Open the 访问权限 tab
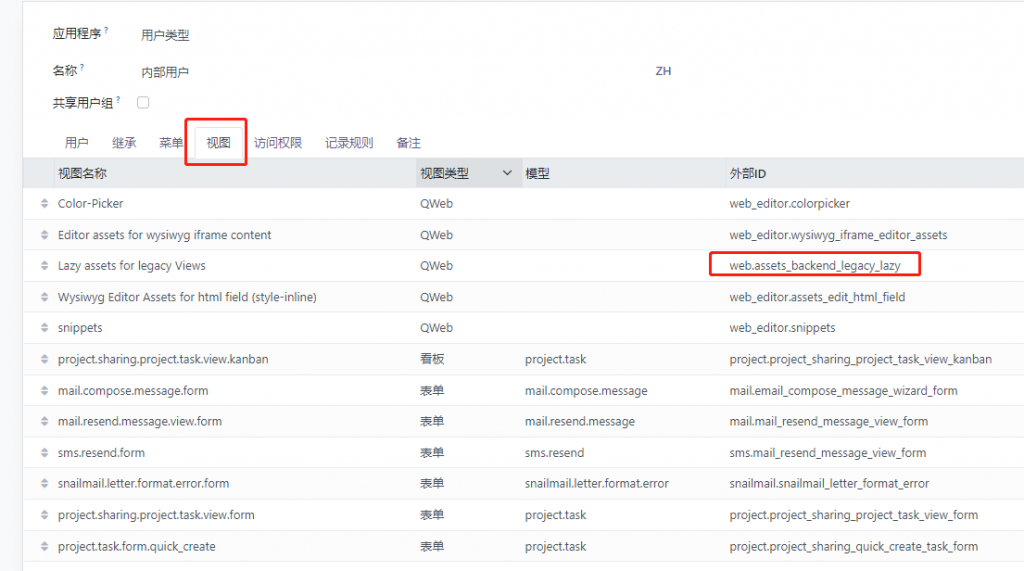The height and width of the screenshot is (571, 1024). coord(278,142)
